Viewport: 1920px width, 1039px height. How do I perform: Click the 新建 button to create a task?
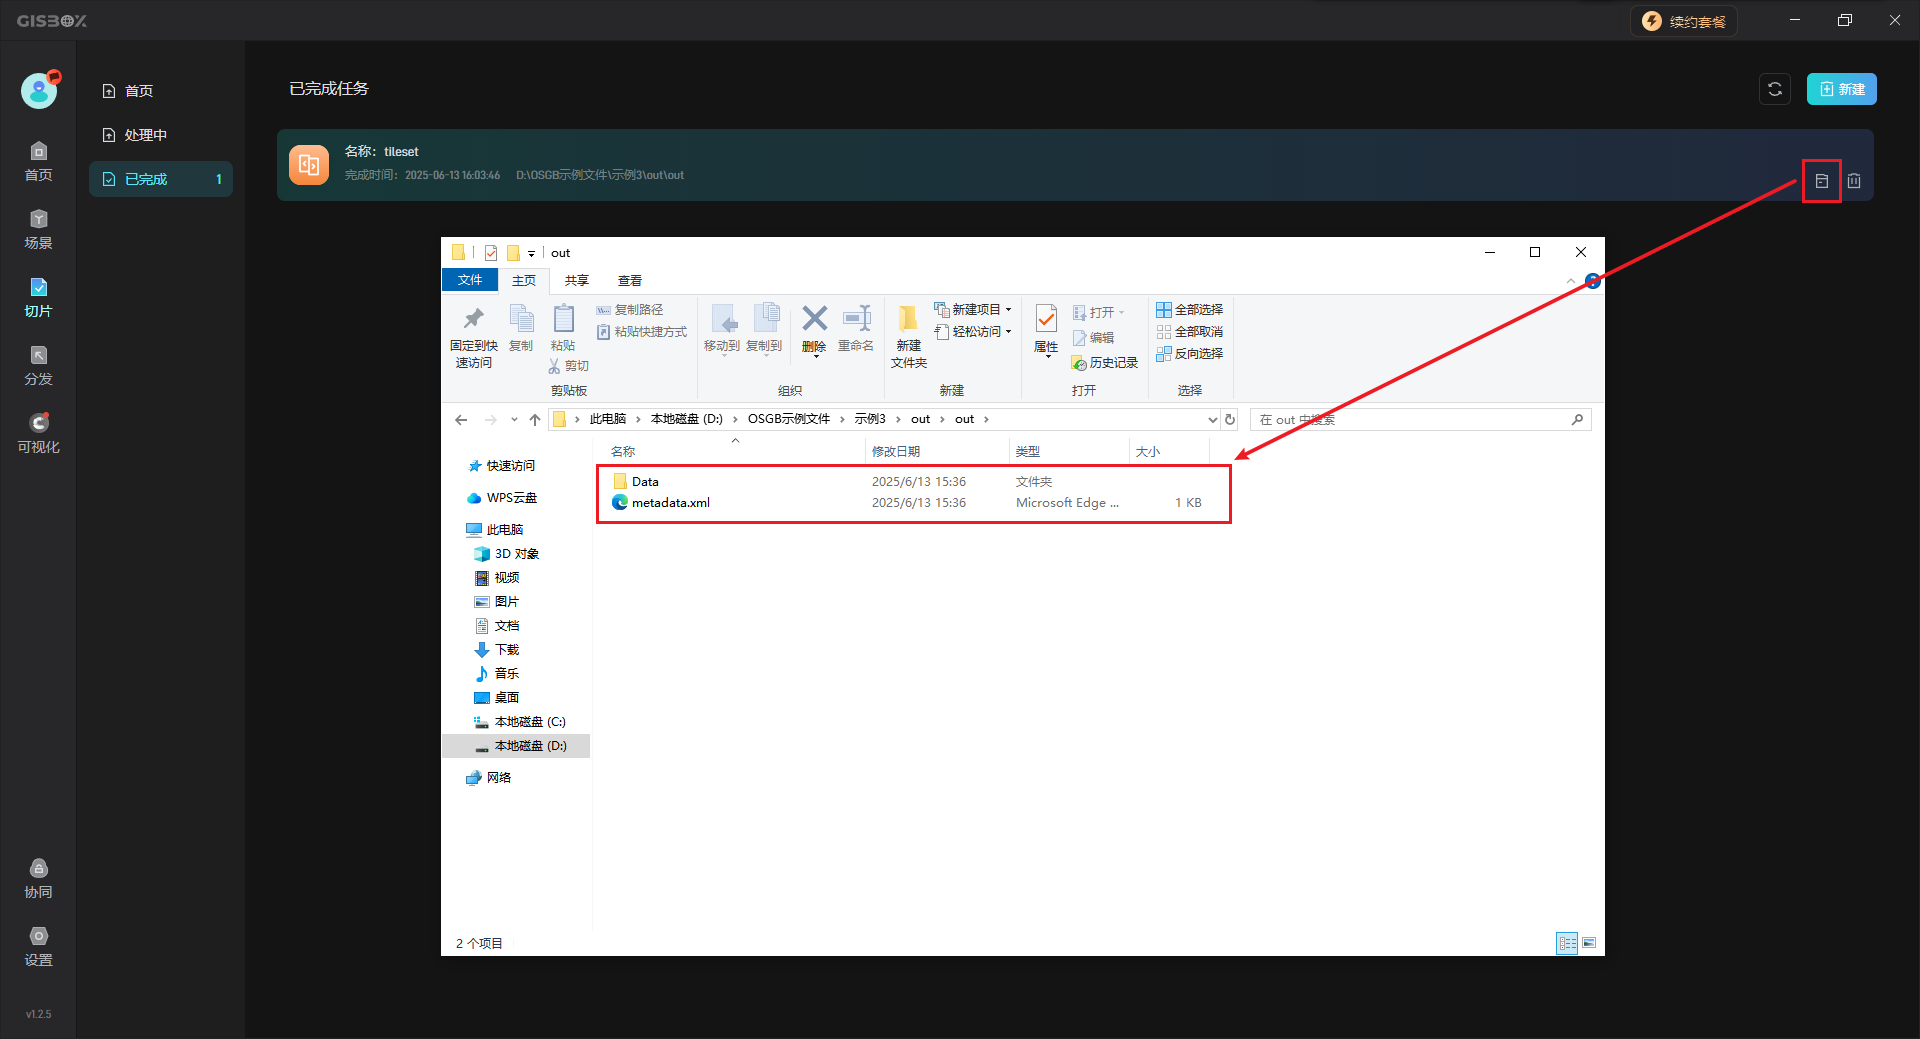(1841, 89)
